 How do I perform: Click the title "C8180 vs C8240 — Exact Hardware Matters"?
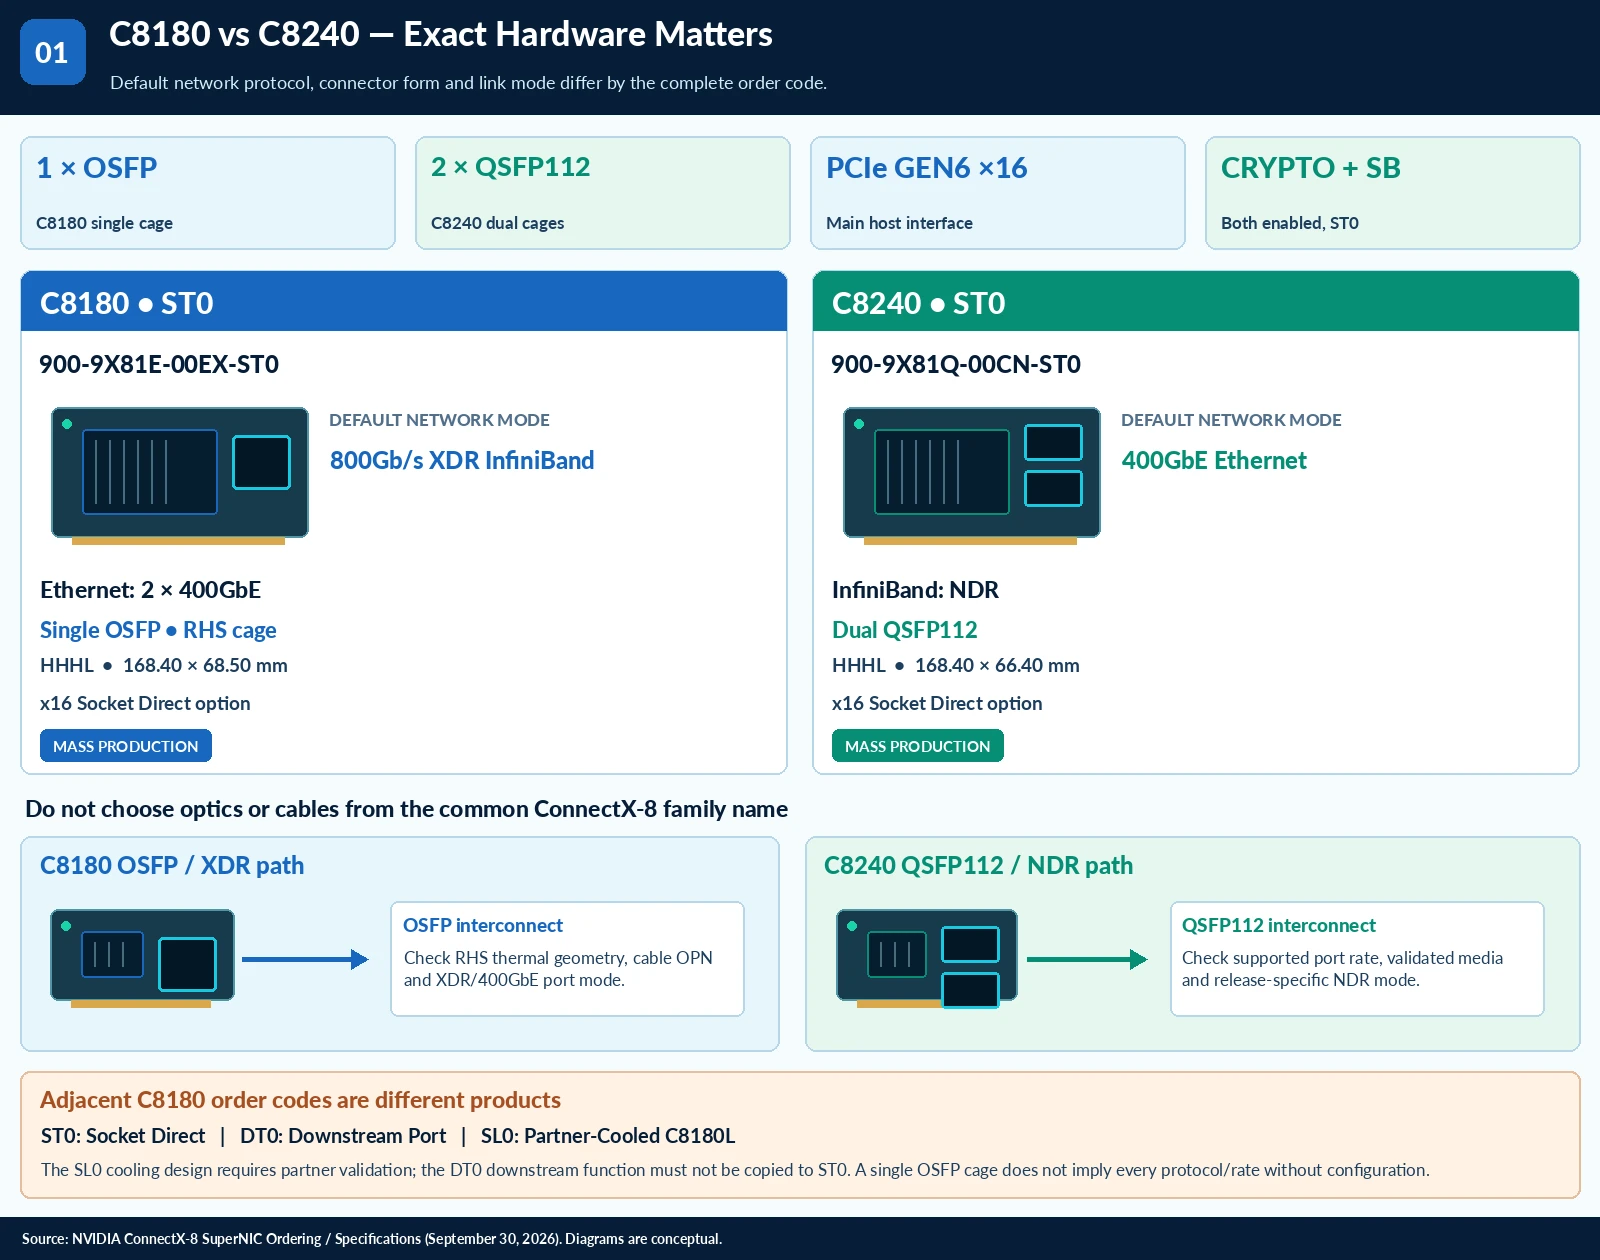[441, 34]
